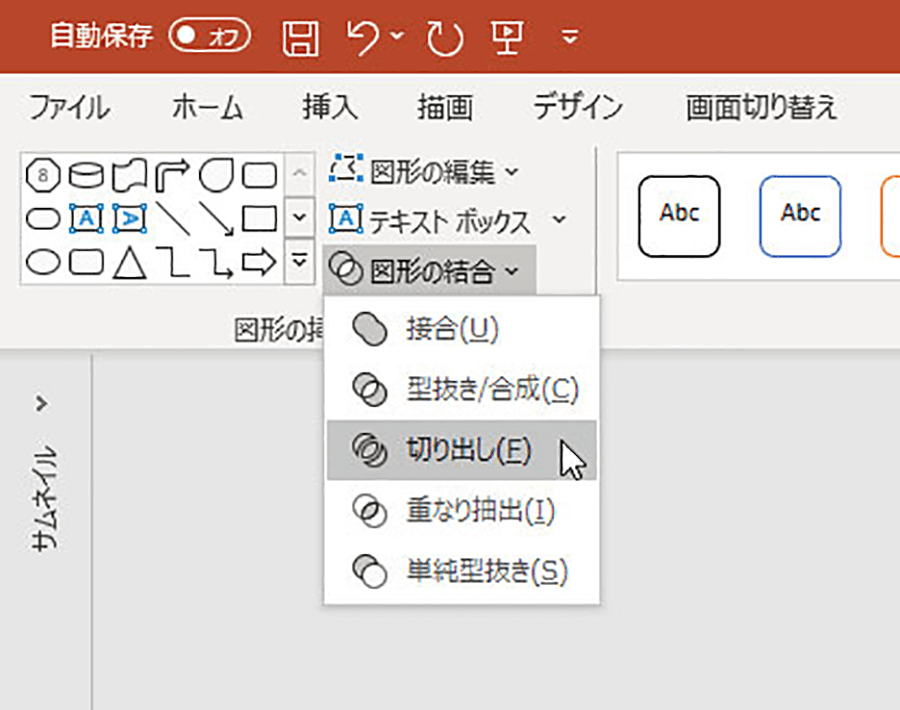Choose 単純型抜き(S) from menu
The width and height of the screenshot is (900, 710).
461,571
